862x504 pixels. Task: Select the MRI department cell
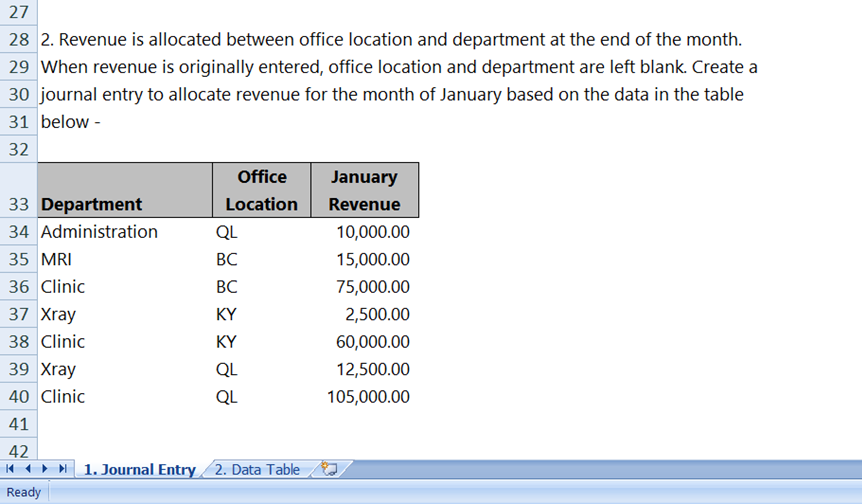pyautogui.click(x=125, y=259)
